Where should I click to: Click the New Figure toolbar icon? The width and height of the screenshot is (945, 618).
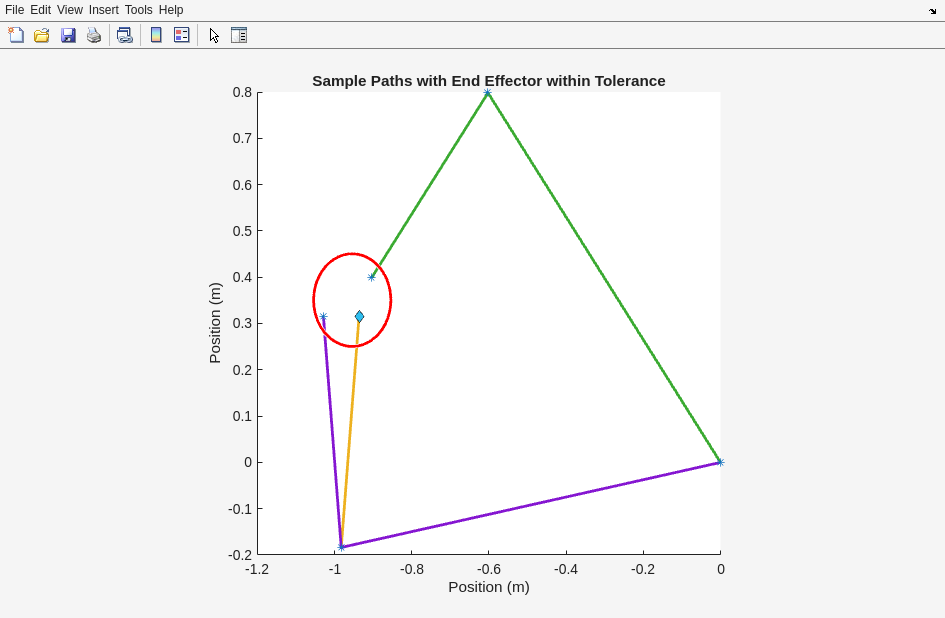coord(16,35)
